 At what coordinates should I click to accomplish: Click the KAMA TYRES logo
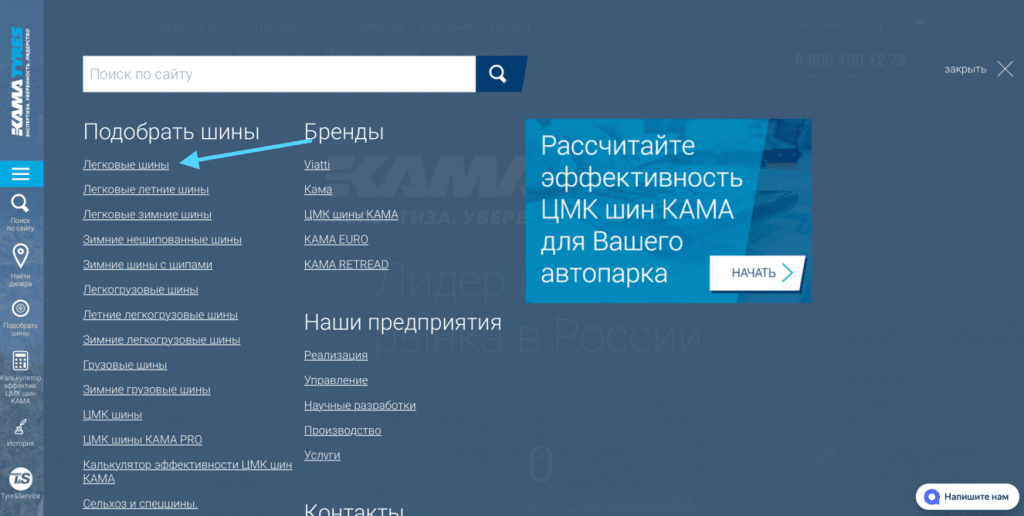[20, 82]
